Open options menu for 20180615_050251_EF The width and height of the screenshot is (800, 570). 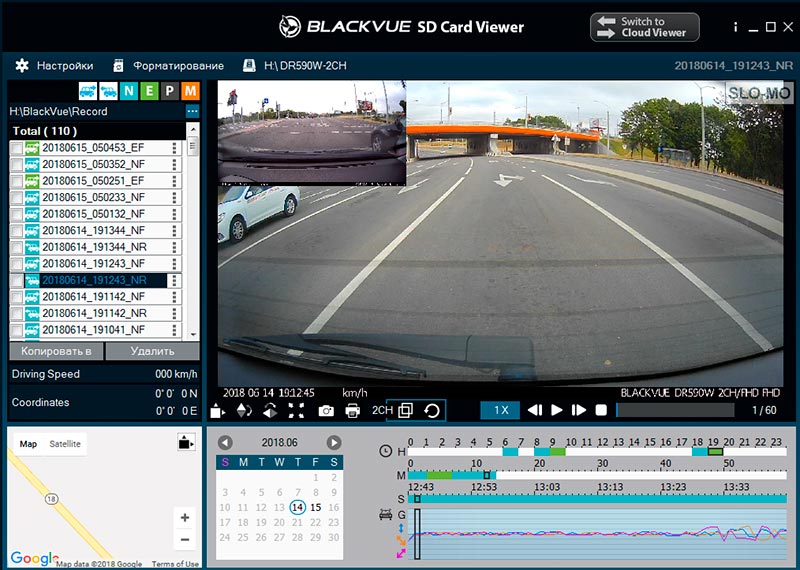point(174,181)
